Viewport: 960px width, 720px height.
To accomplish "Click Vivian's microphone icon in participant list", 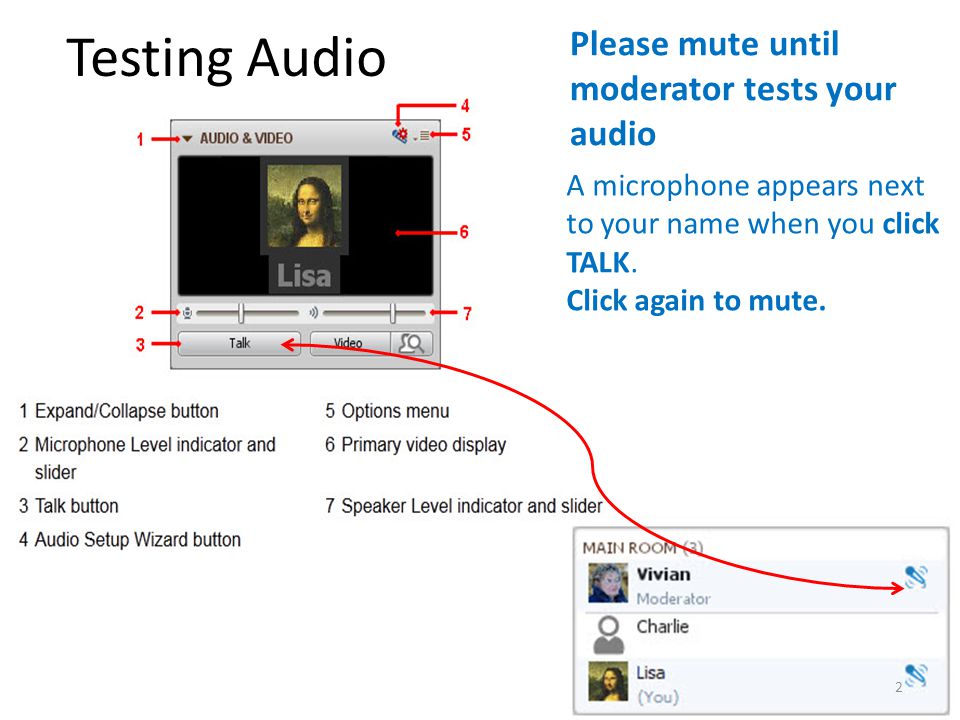I will pos(917,577).
